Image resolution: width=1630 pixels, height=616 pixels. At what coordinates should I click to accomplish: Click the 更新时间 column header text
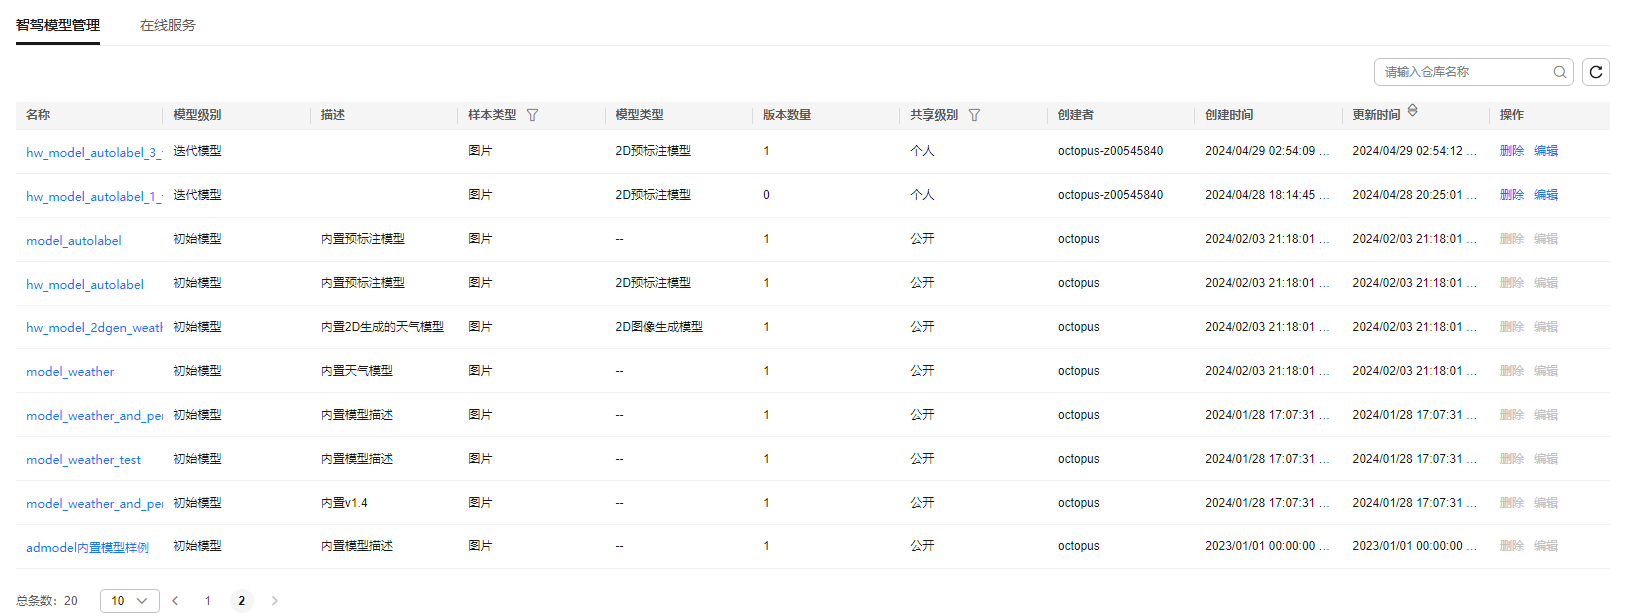pyautogui.click(x=1376, y=115)
